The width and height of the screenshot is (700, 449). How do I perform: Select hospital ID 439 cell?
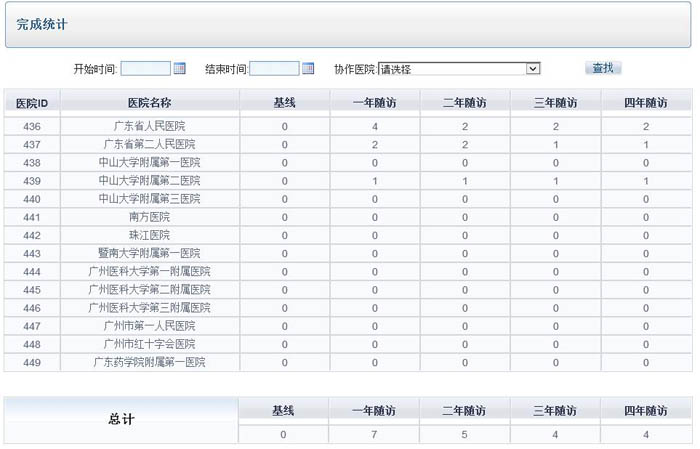coord(32,181)
